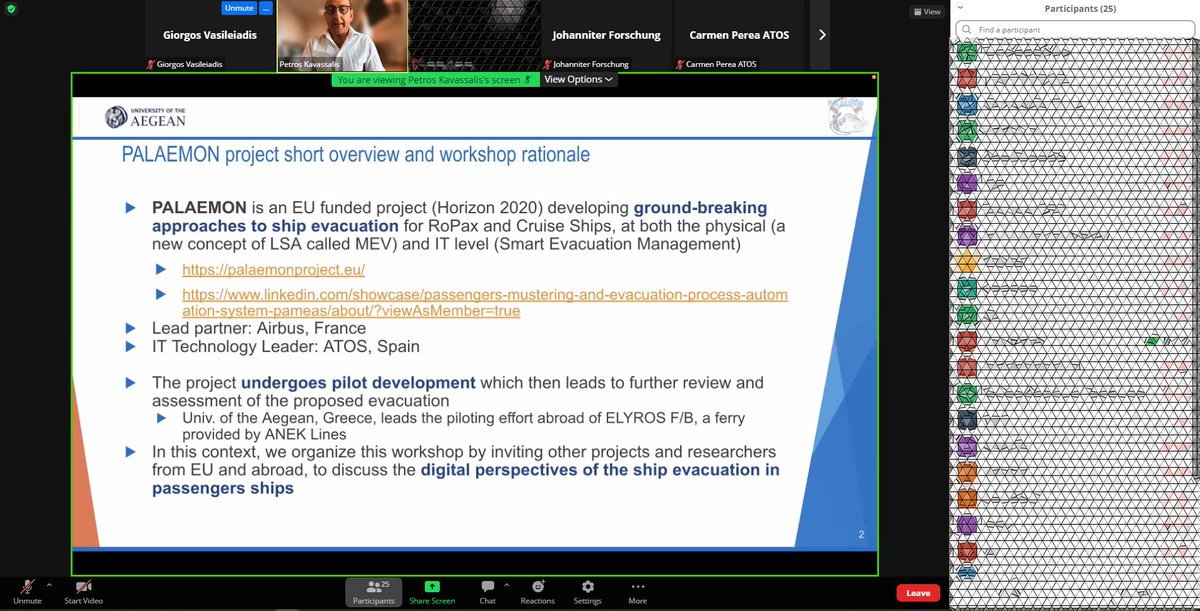
Task: Click the 'You are viewing Petros Kavassalis's screen' banner
Action: 434,79
